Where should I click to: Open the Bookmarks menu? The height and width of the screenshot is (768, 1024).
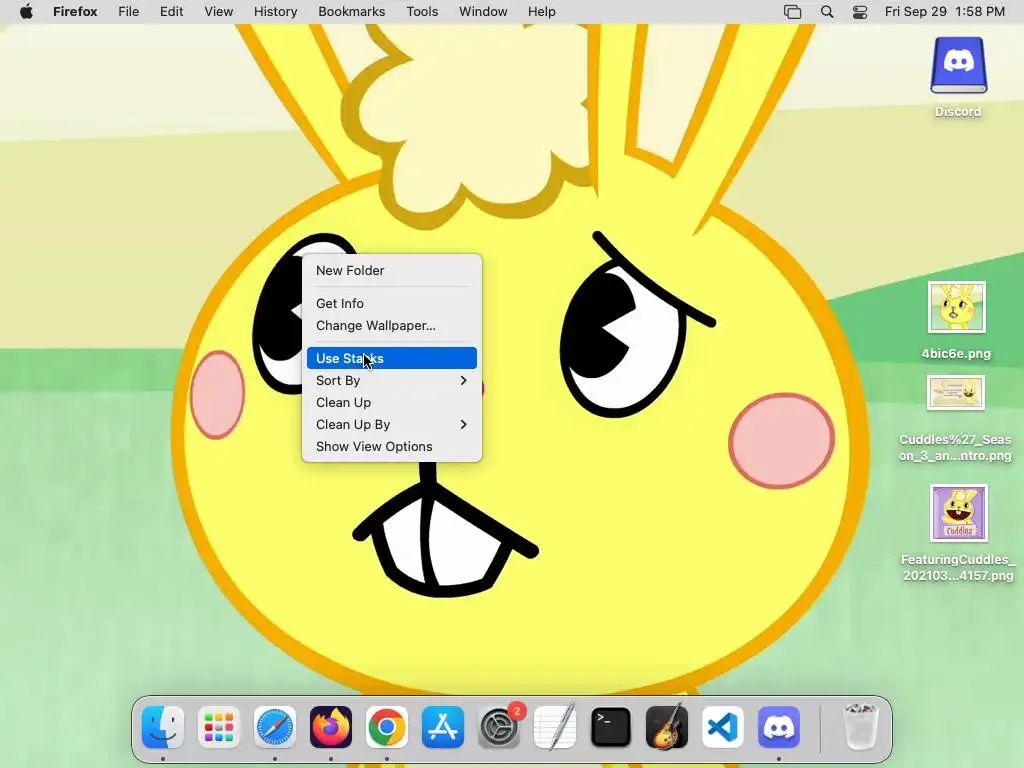(351, 12)
